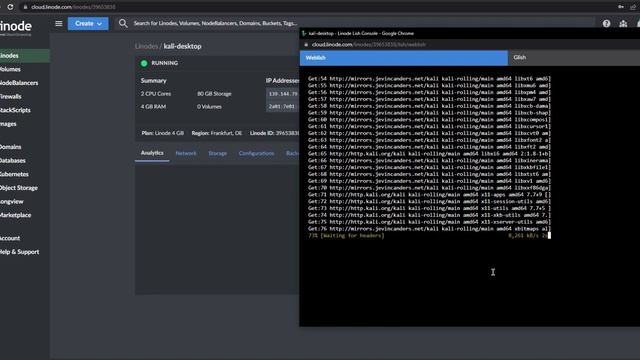The width and height of the screenshot is (640, 360).
Task: Open the community icon in top bar
Action: click(623, 24)
